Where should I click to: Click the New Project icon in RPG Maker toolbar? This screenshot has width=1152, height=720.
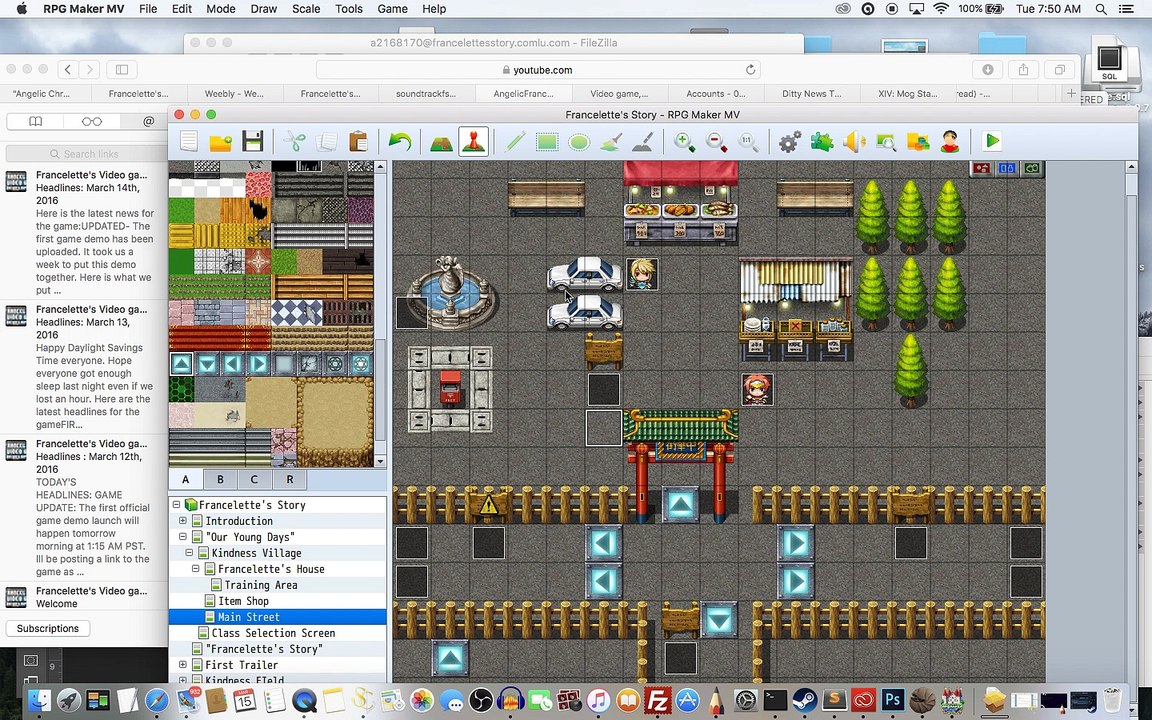pos(189,141)
